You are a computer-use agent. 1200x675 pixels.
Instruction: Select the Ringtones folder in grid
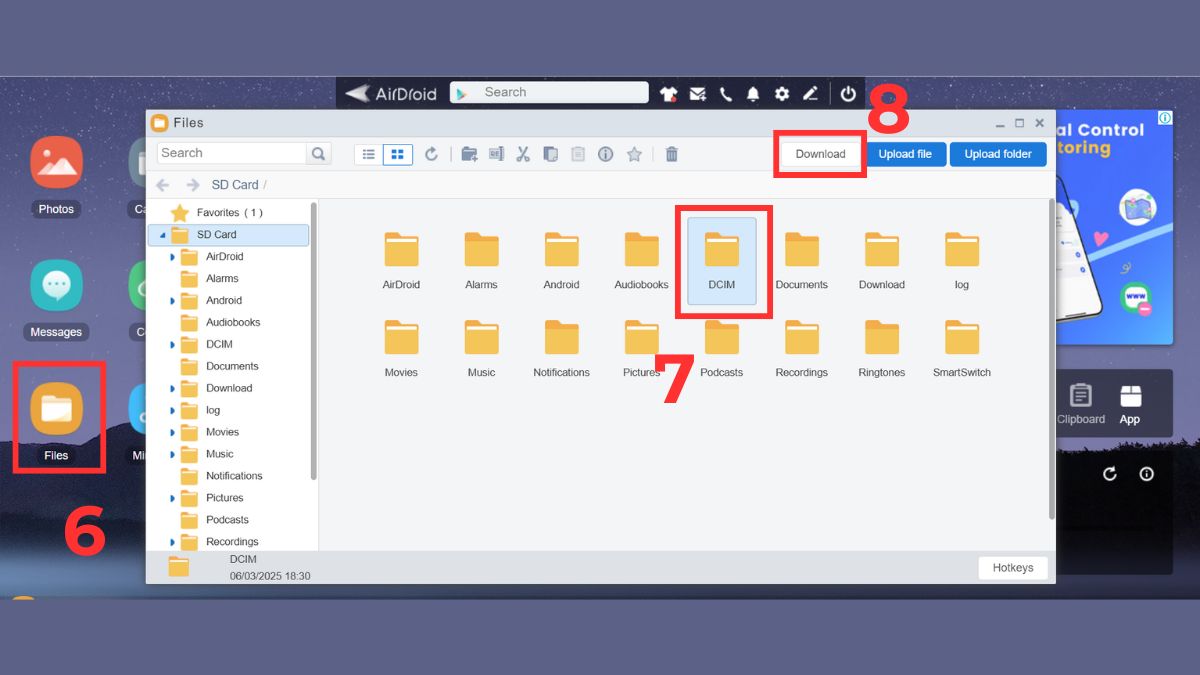click(882, 348)
